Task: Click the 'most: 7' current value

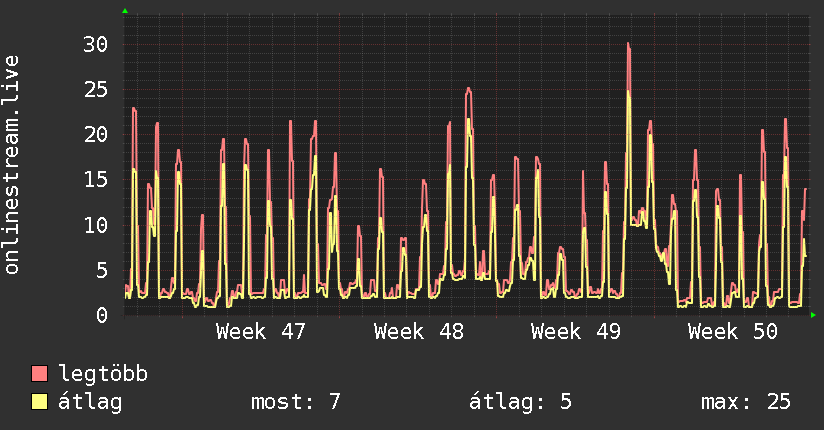Action: coord(295,402)
